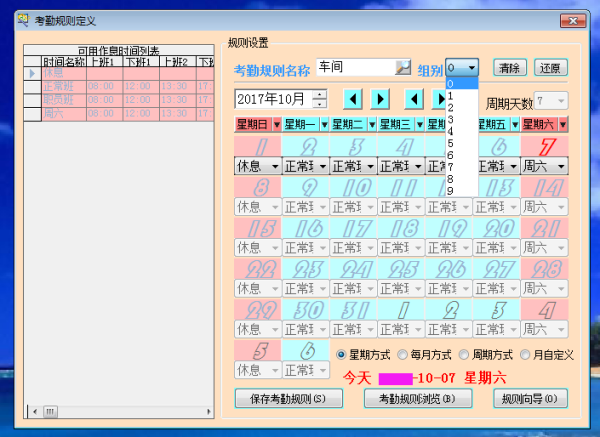Image resolution: width=600 pixels, height=437 pixels.
Task: Collapse the 组别 combo box arrow
Action: (x=472, y=68)
